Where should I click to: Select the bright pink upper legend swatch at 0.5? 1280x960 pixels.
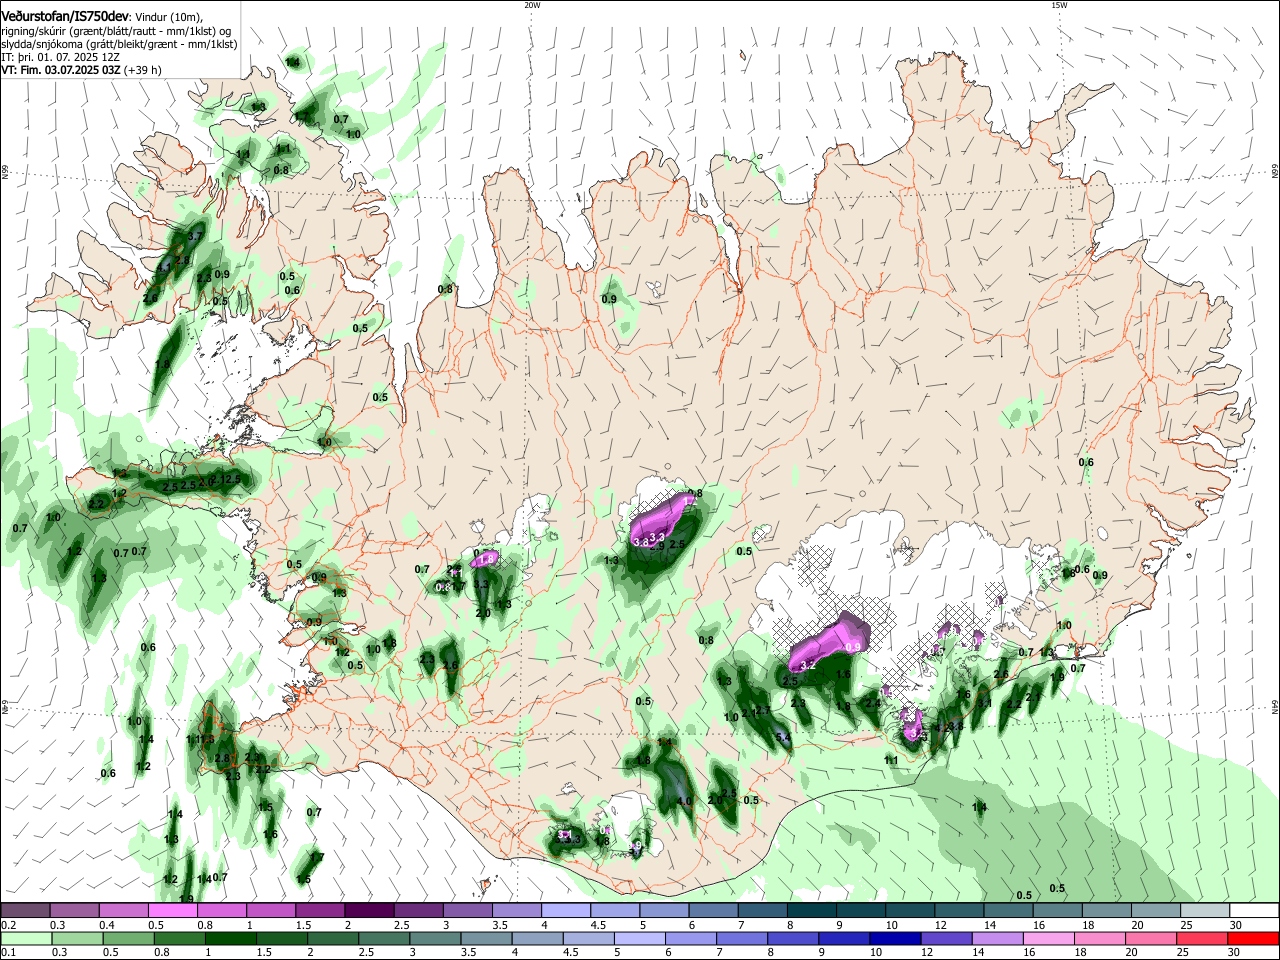tap(172, 910)
